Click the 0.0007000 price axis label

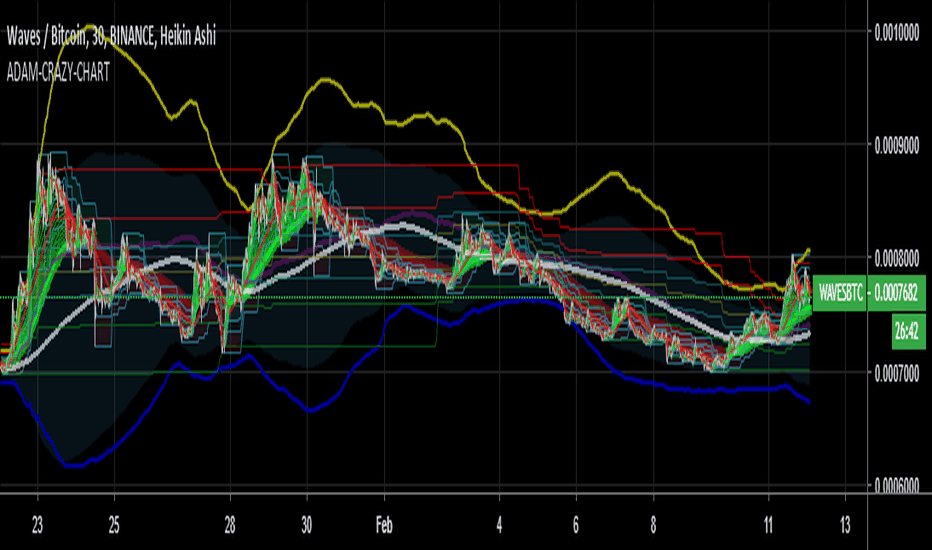tap(897, 374)
